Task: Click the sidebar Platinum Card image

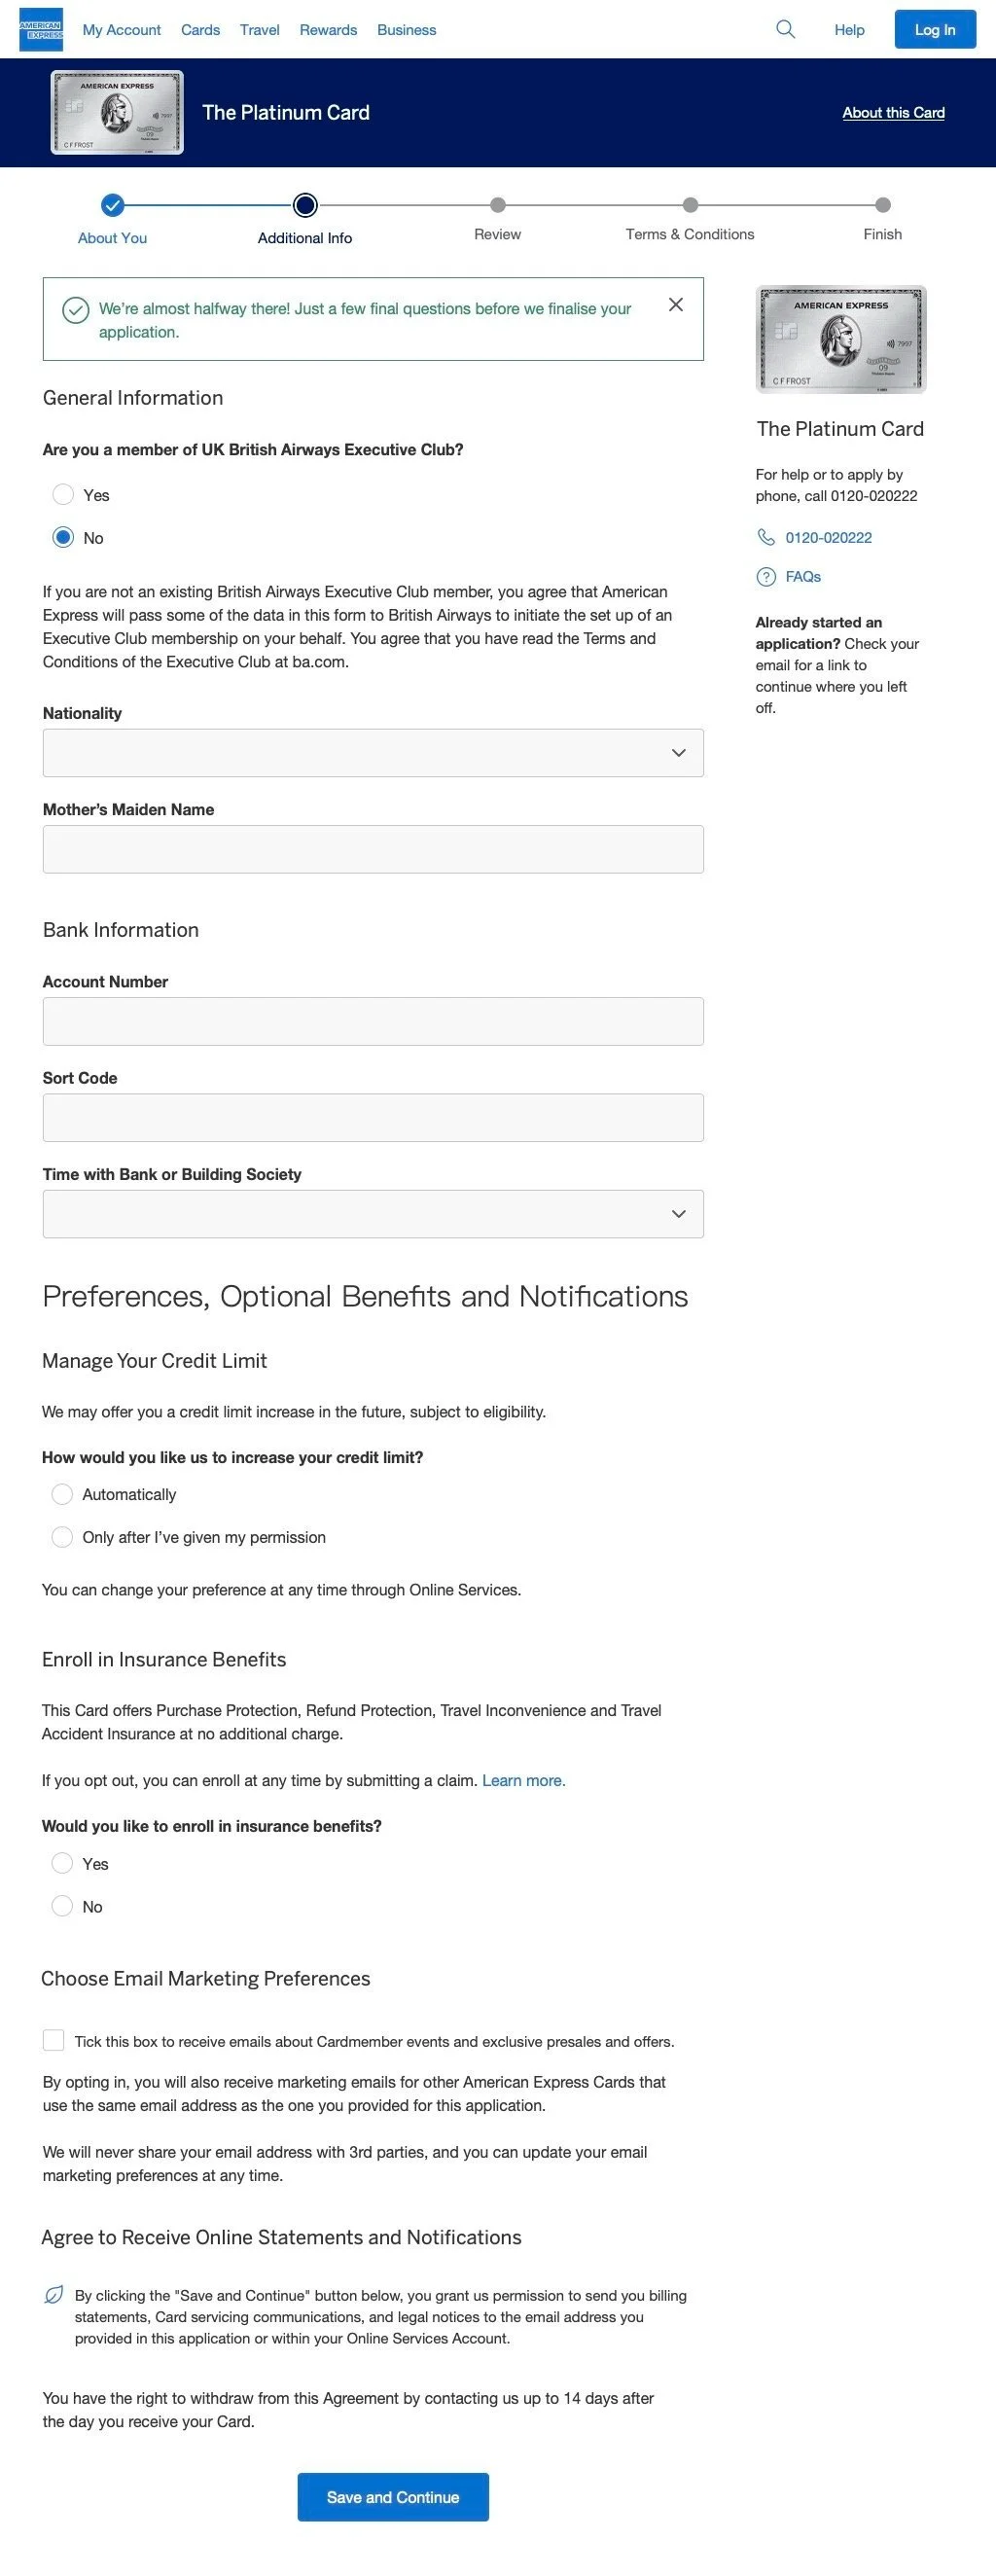Action: click(x=841, y=339)
